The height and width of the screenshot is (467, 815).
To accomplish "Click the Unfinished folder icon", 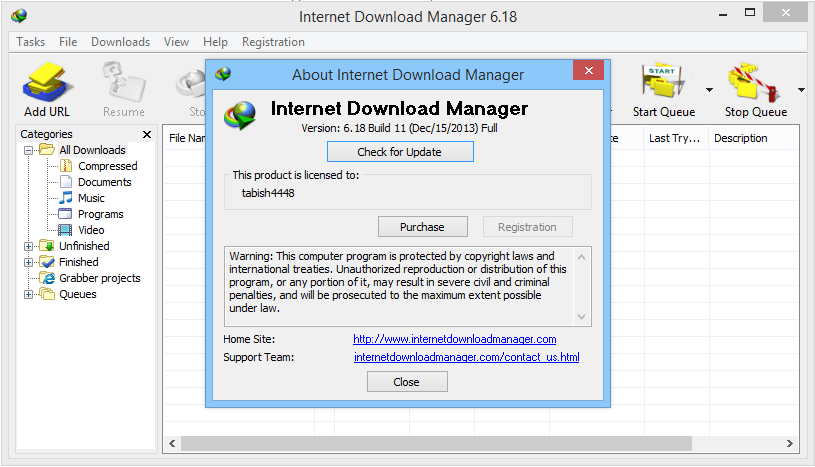I will [x=47, y=246].
